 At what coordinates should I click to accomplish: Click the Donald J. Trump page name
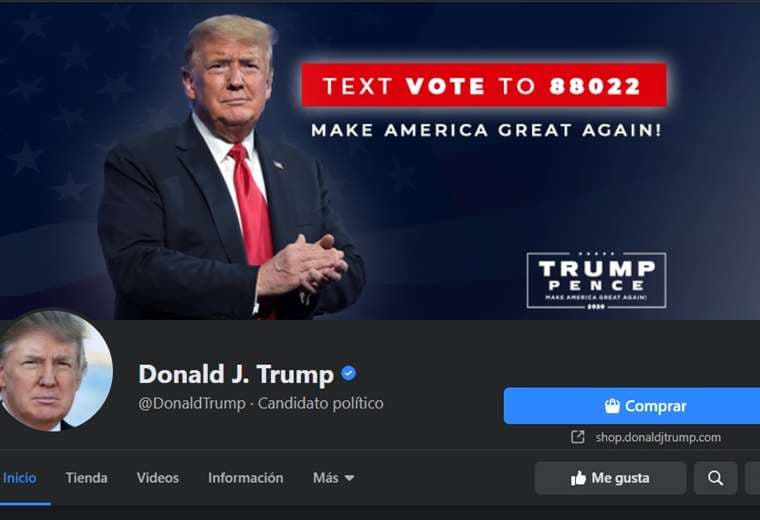point(236,374)
